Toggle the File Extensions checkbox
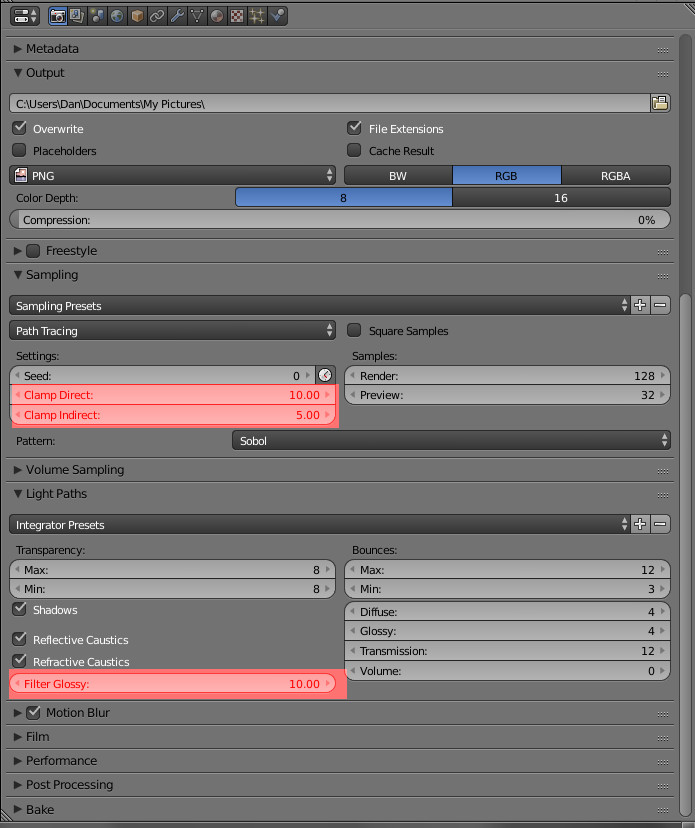The image size is (695, 828). 354,128
